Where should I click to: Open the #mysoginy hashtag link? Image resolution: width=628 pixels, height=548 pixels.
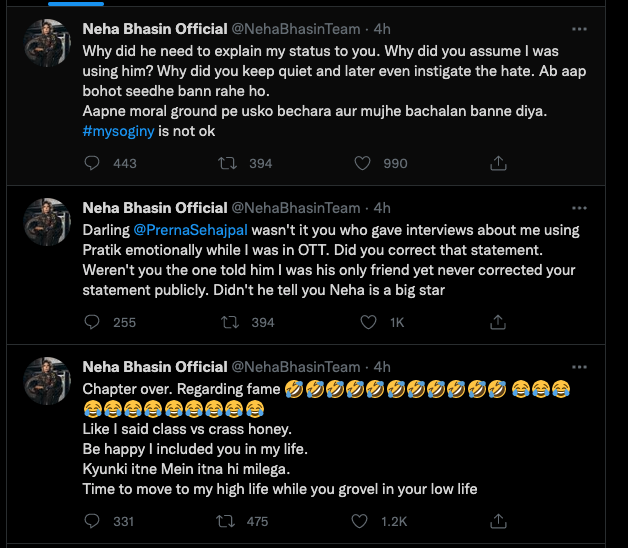[x=118, y=131]
